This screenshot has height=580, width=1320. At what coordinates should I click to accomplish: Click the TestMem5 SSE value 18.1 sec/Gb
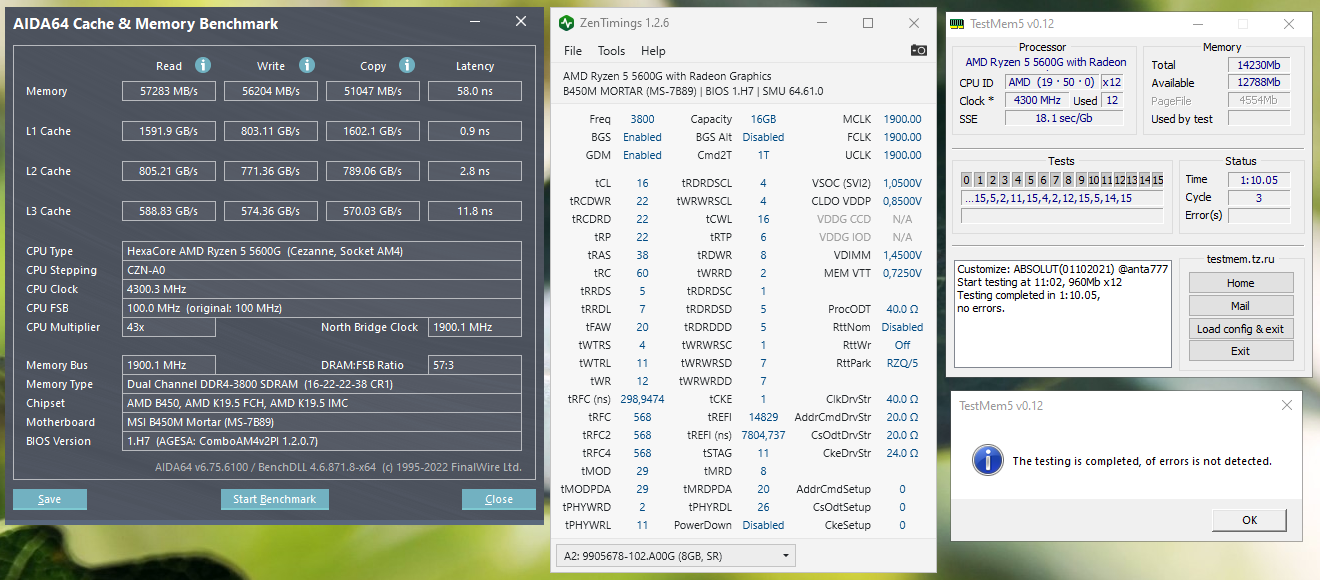[x=1063, y=118]
